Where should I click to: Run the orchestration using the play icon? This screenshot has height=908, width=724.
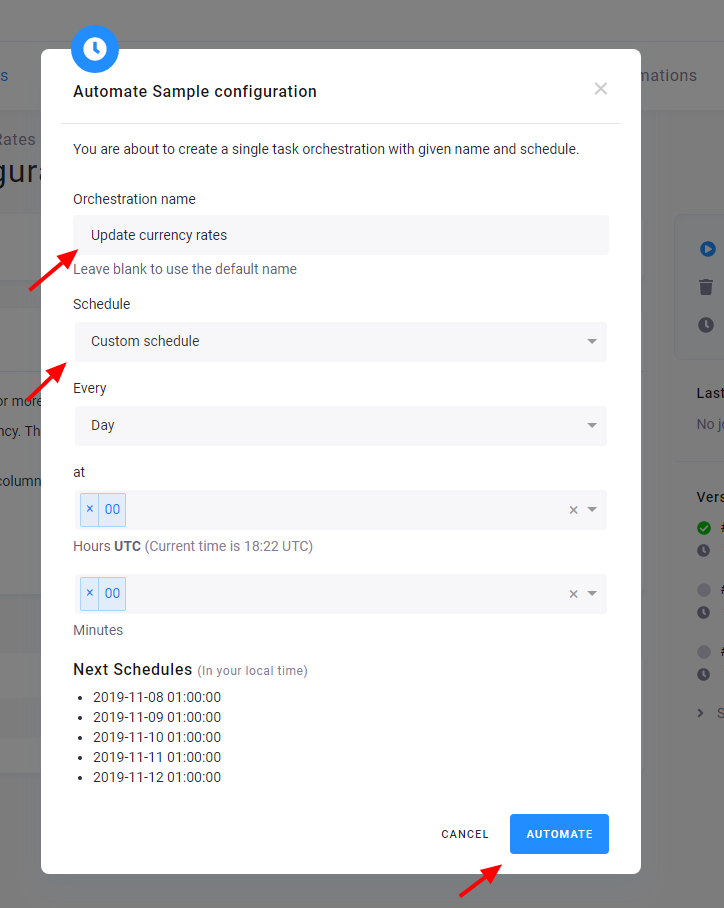point(707,249)
